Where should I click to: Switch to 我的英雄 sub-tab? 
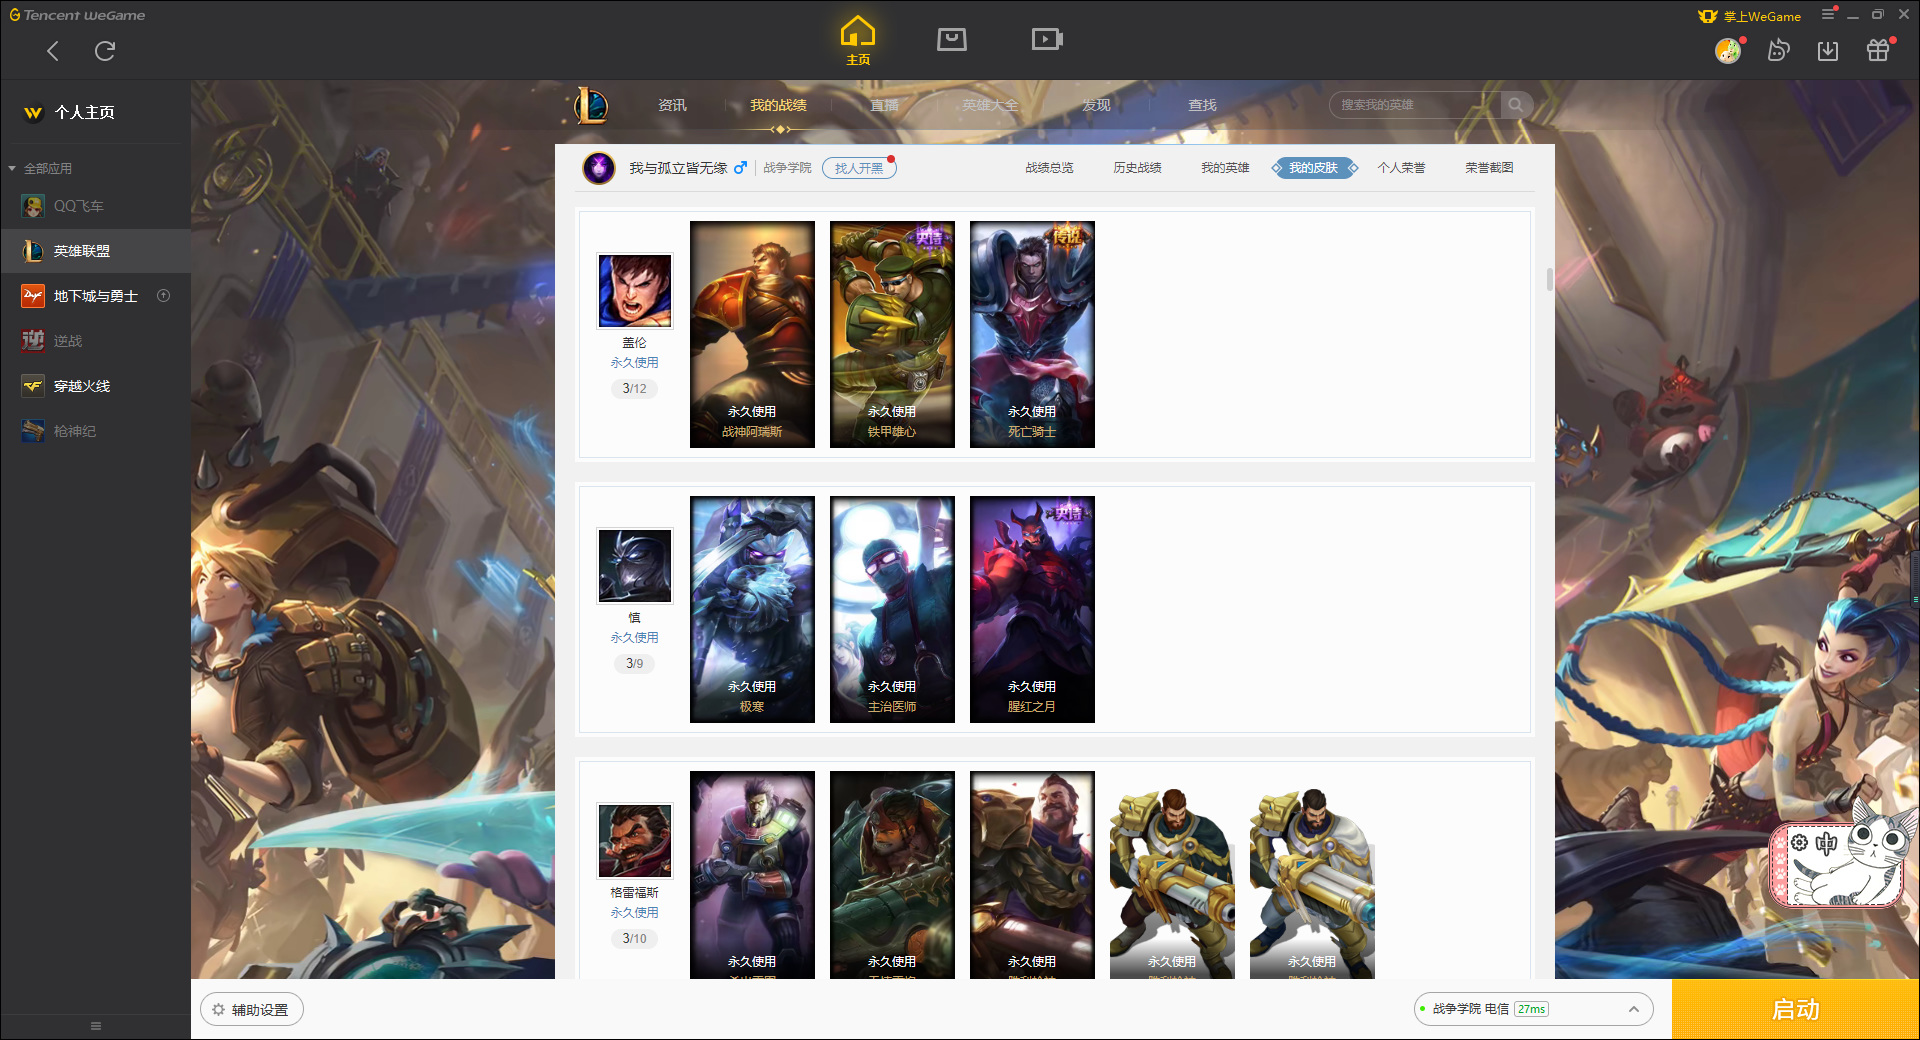[1225, 168]
